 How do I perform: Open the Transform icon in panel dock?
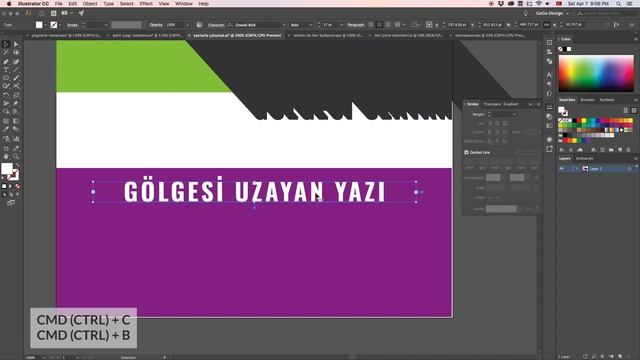pos(549,42)
